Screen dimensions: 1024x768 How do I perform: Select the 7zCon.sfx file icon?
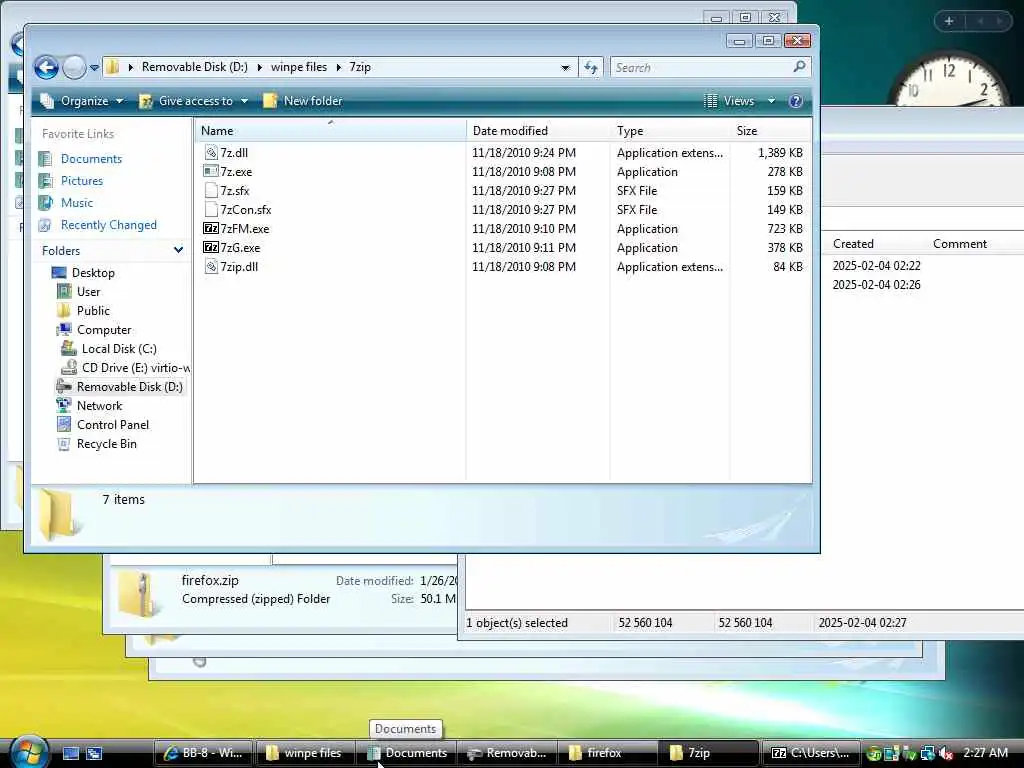point(211,210)
